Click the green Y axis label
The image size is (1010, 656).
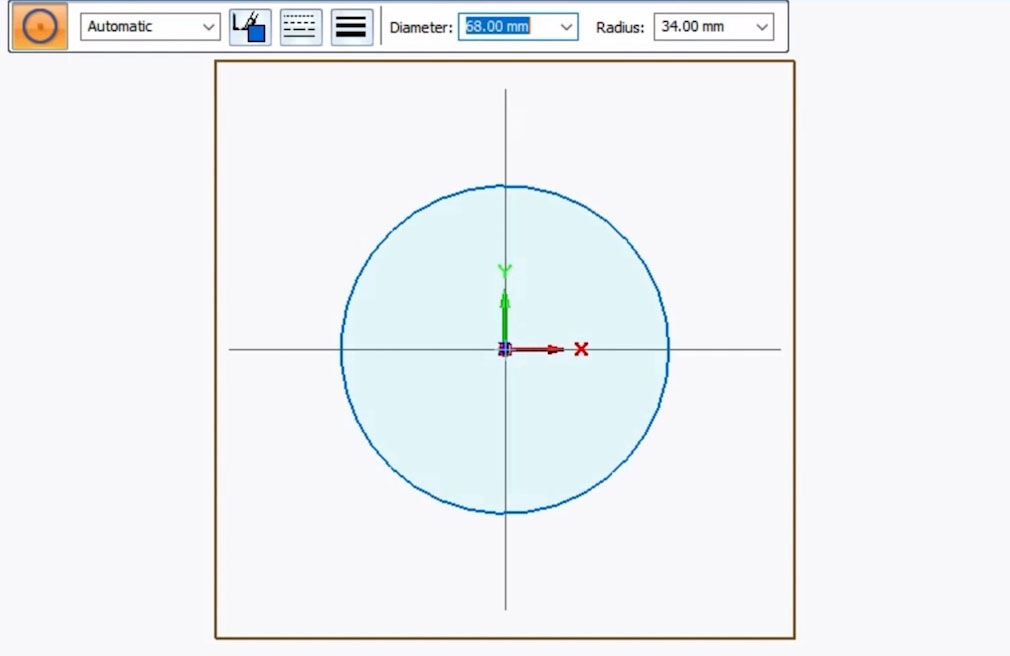505,271
